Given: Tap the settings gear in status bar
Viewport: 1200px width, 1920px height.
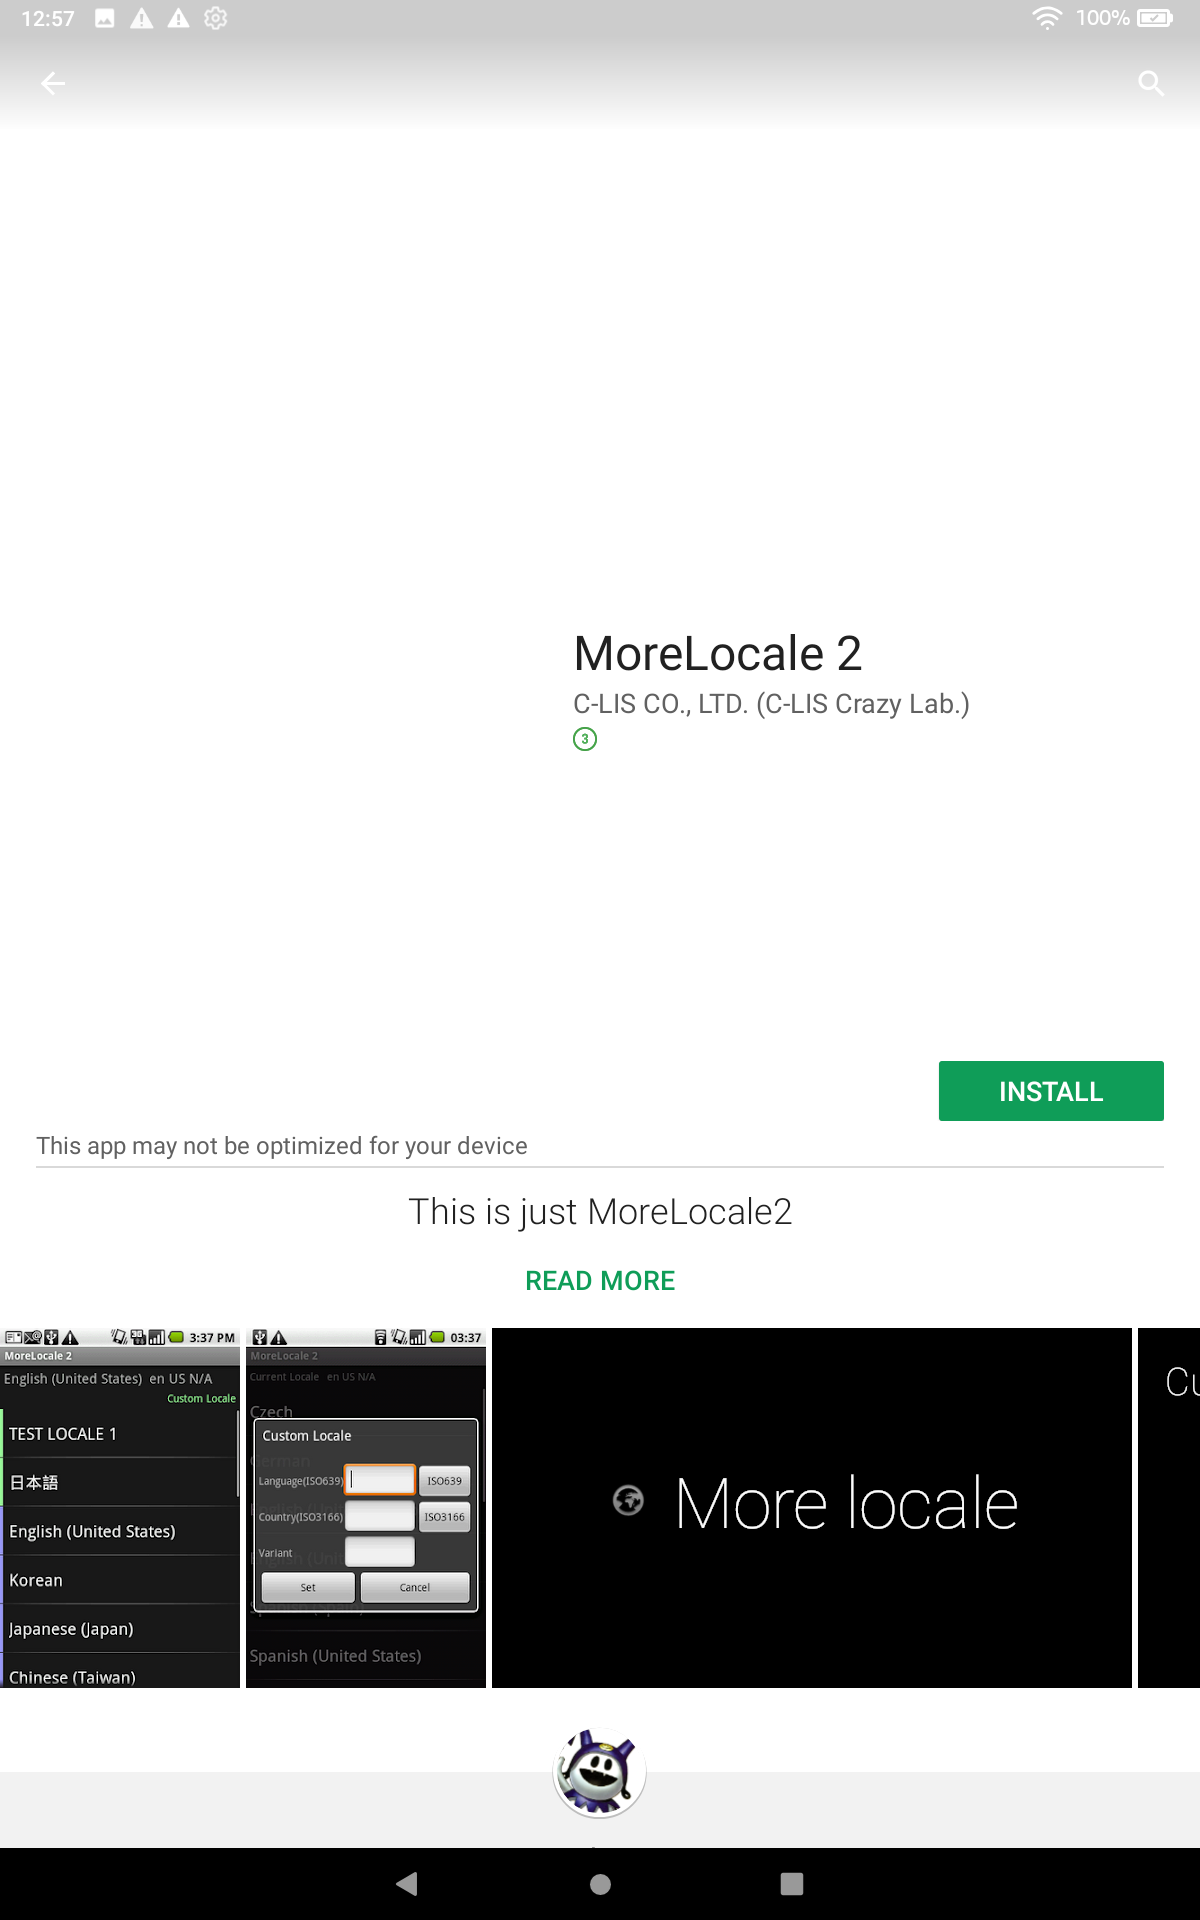Looking at the screenshot, I should point(216,18).
